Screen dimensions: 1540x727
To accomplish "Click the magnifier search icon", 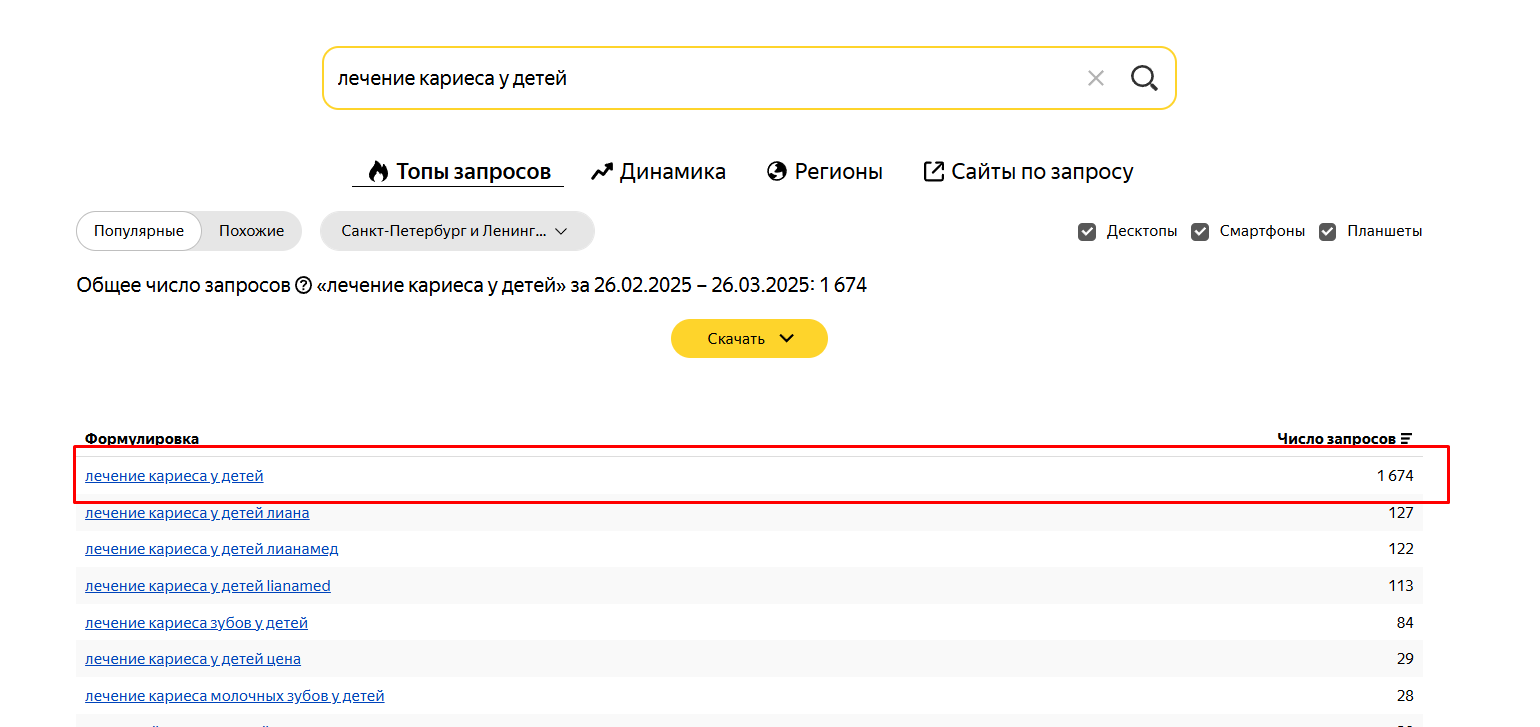I will tap(1143, 77).
